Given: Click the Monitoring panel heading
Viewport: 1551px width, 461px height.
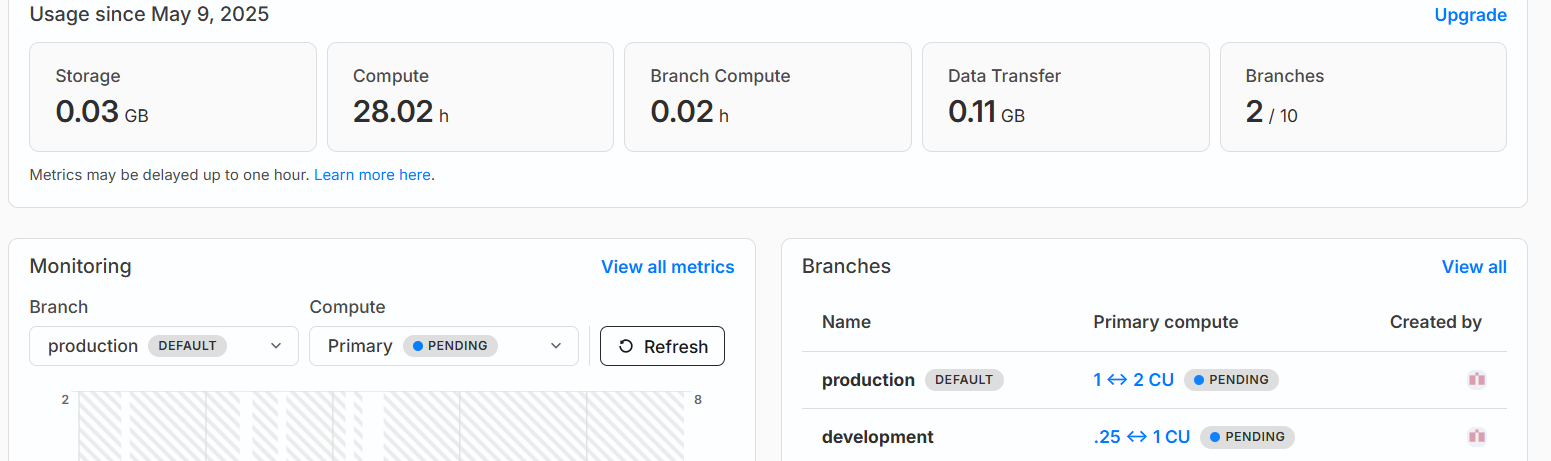Looking at the screenshot, I should coord(80,266).
